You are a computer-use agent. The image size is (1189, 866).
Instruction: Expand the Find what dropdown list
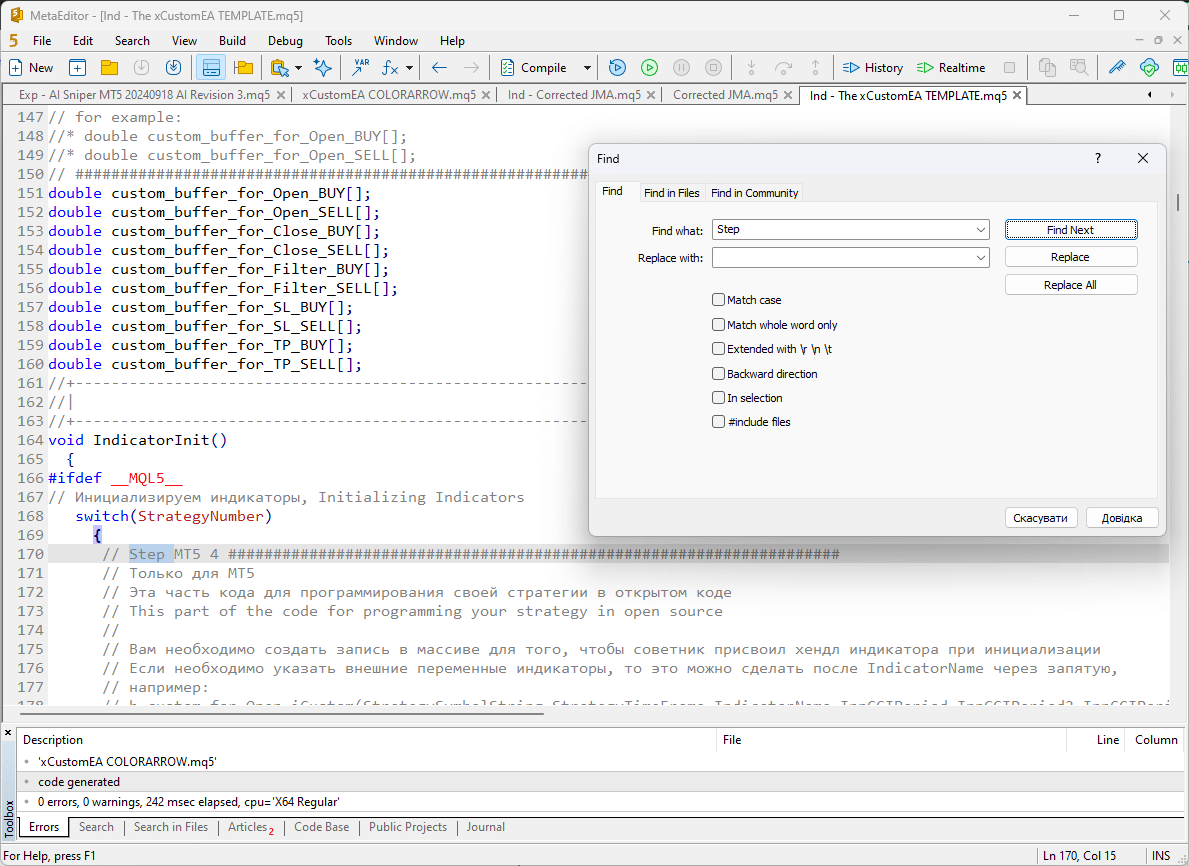[x=980, y=230]
